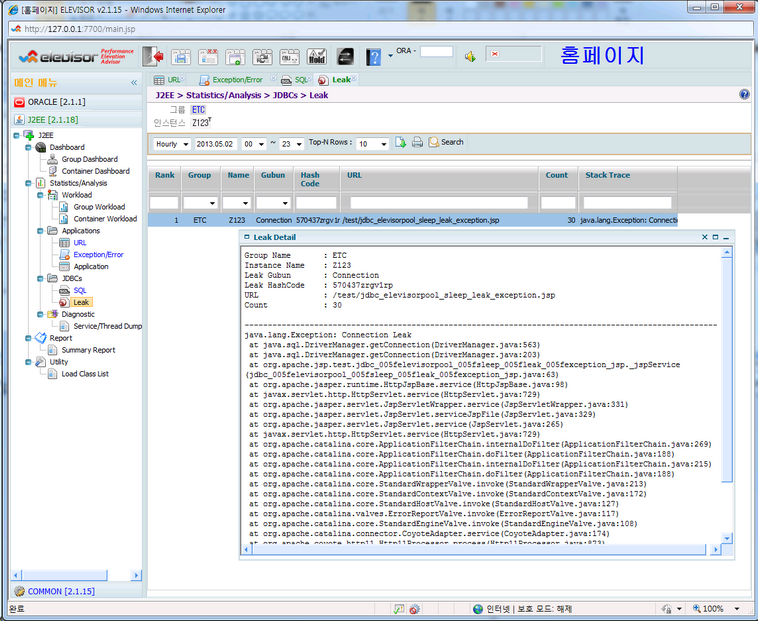This screenshot has width=758, height=621.
Task: Open the help icon dropdown arrow
Action: coord(390,56)
